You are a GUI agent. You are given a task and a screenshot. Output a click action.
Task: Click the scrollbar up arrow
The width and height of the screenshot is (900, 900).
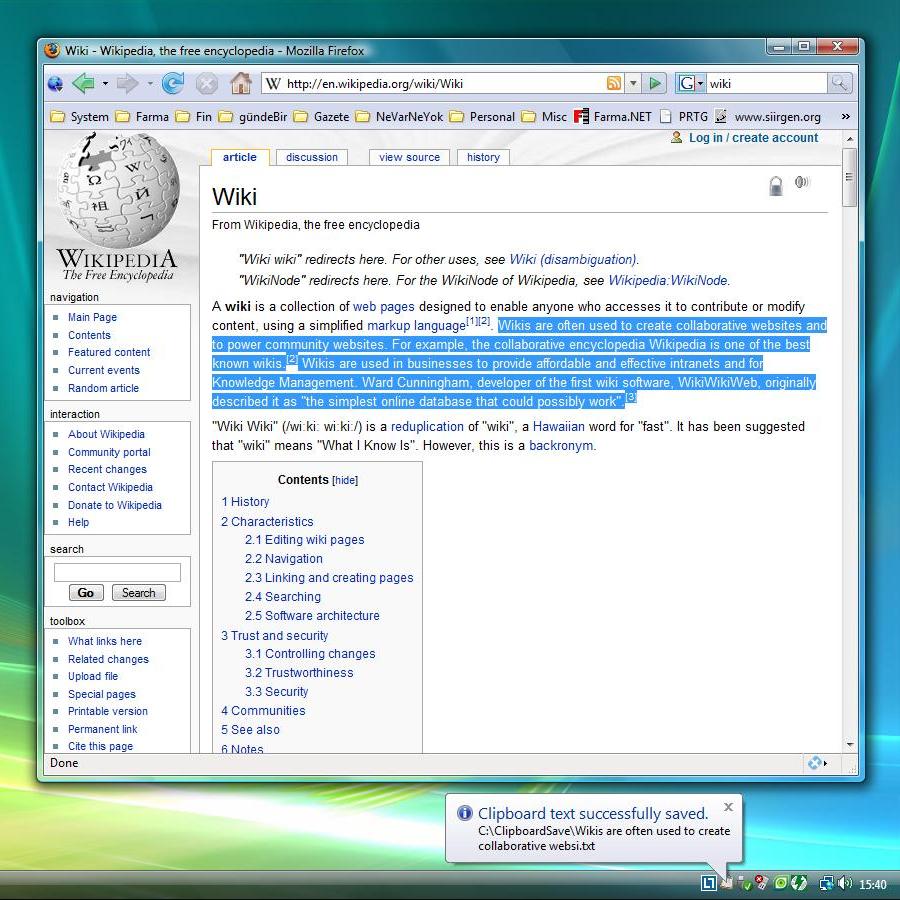pos(849,139)
